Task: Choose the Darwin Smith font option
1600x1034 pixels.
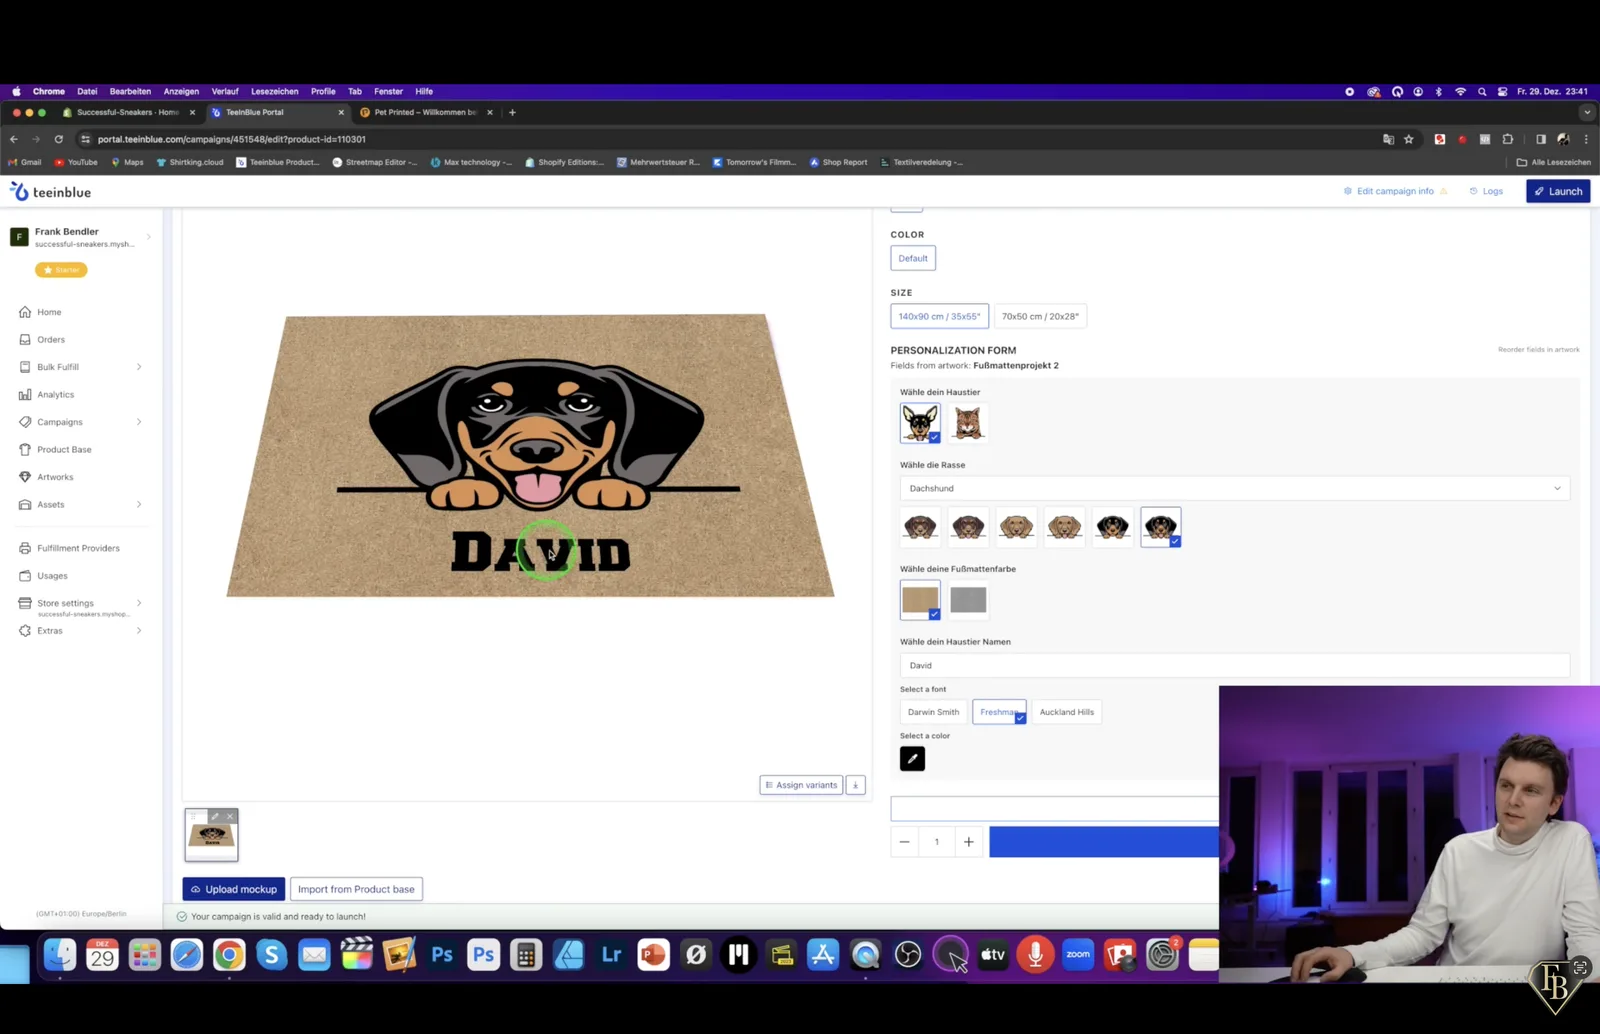Action: (x=933, y=712)
